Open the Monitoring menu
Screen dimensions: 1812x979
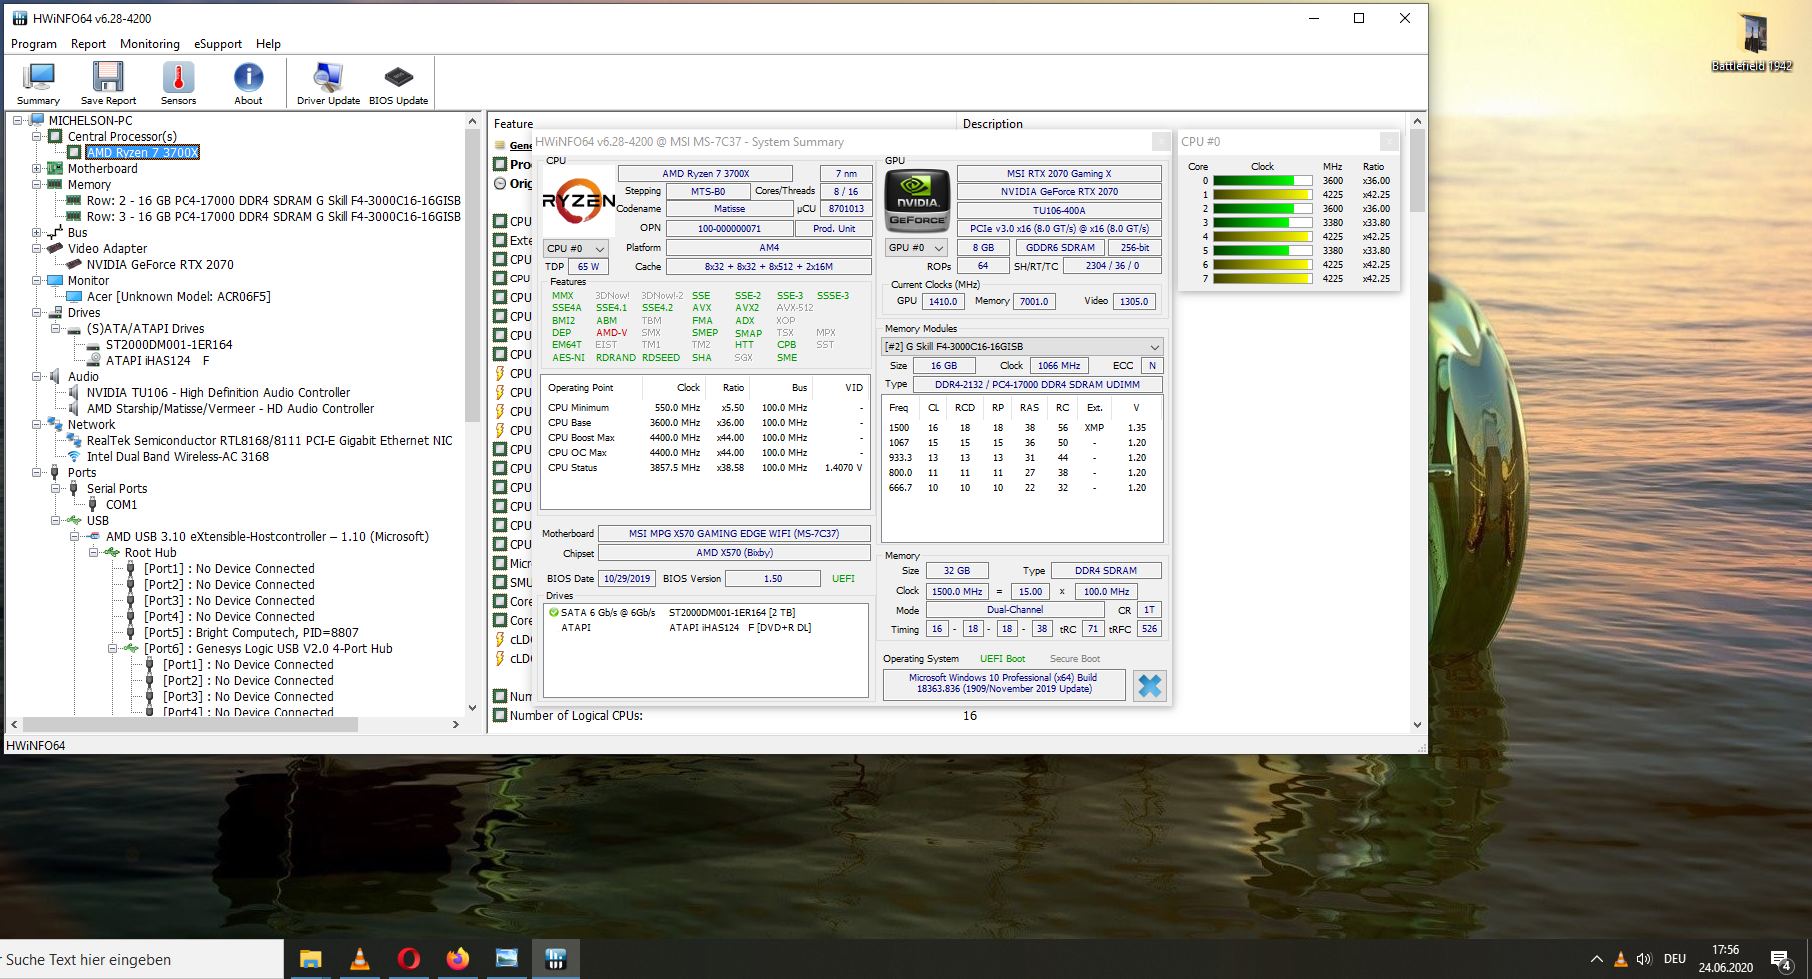[x=150, y=44]
